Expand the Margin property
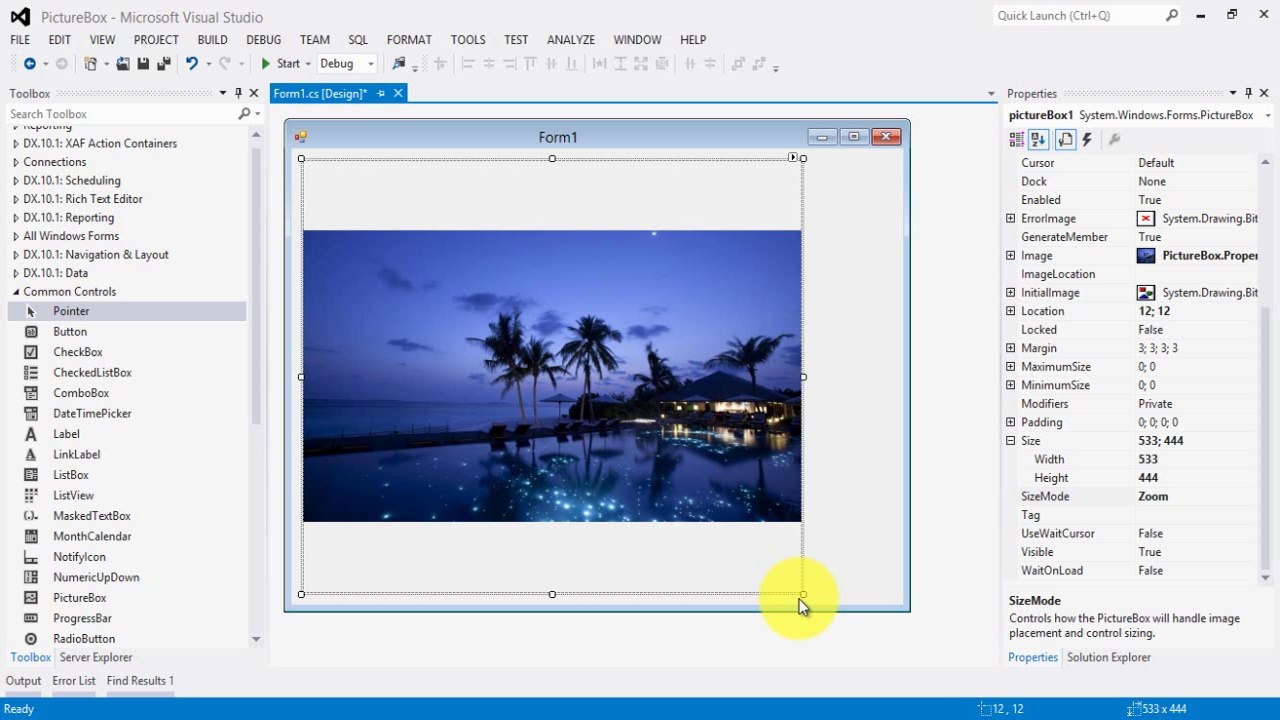The width and height of the screenshot is (1280, 720). point(1010,348)
